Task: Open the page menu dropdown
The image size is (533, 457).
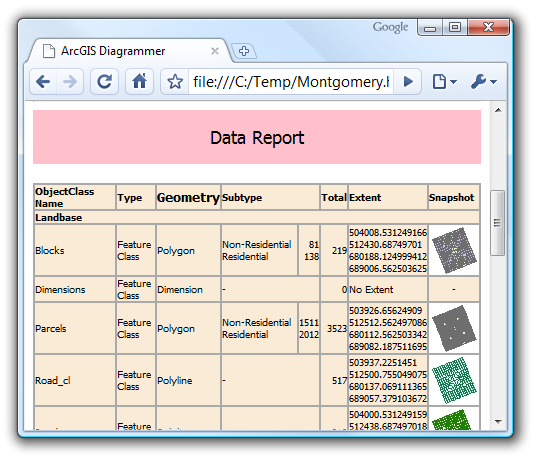Action: click(x=444, y=82)
